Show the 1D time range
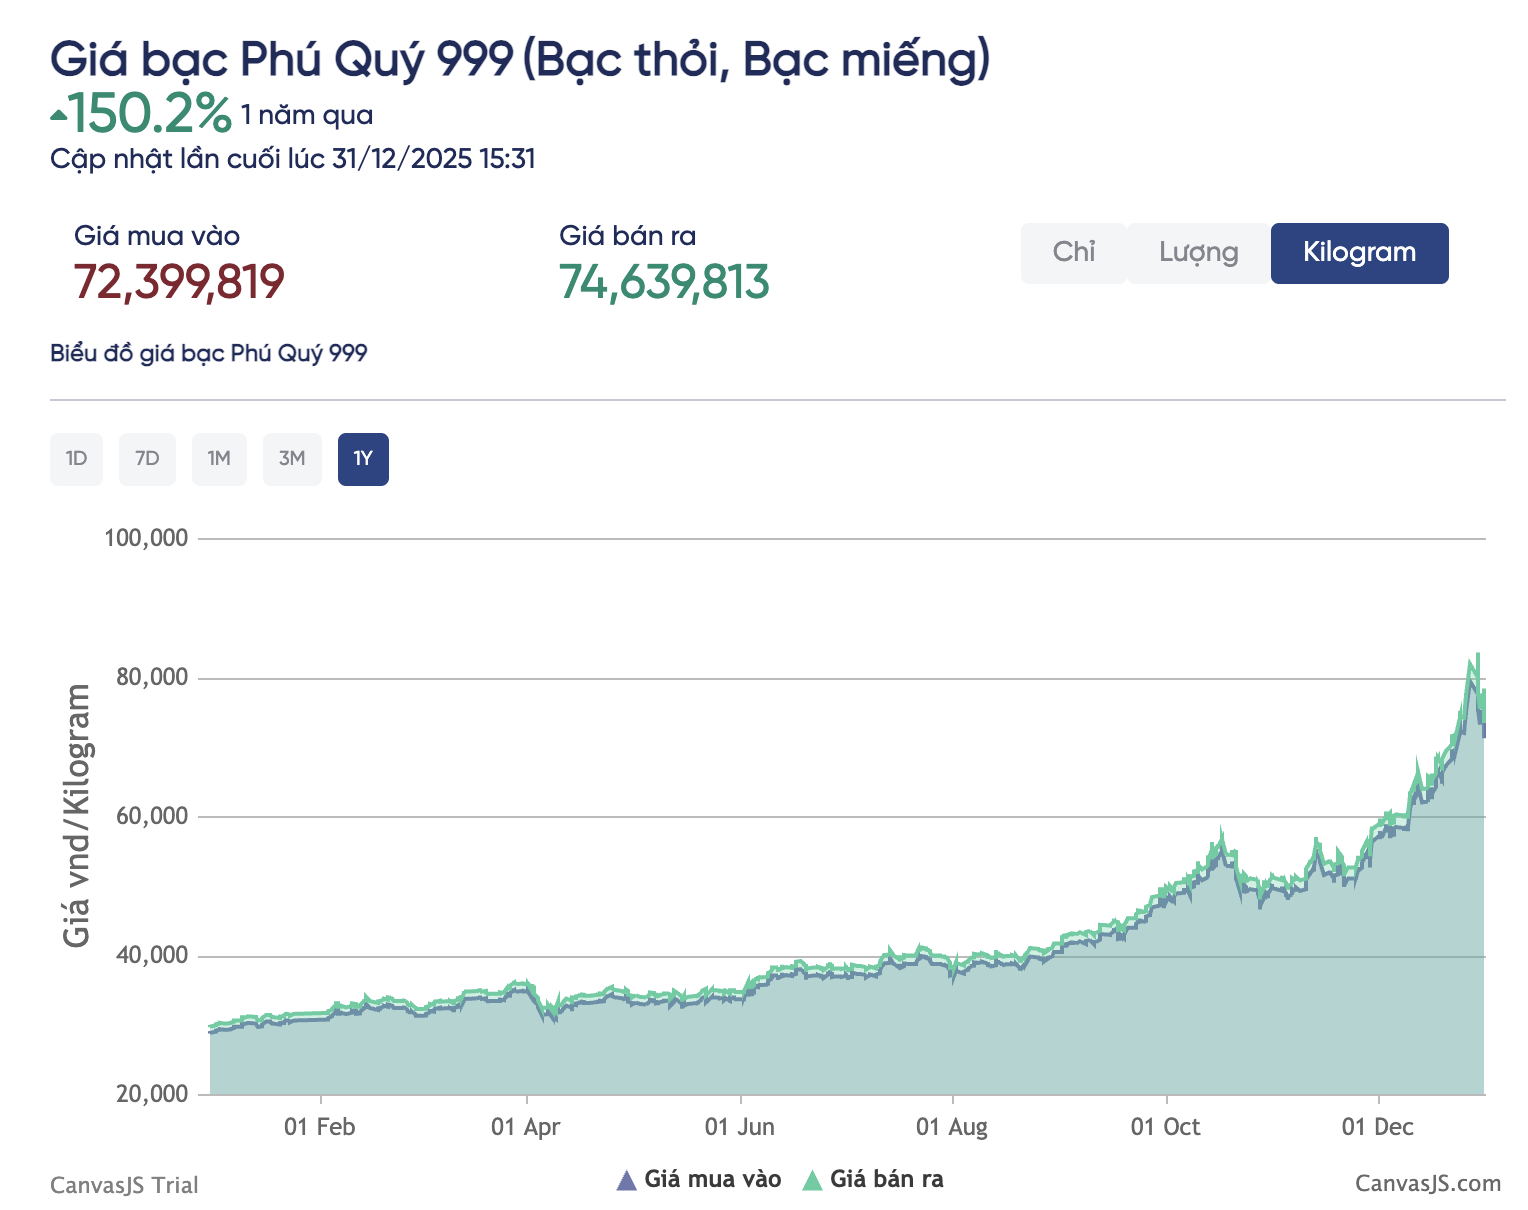Viewport: 1528px width, 1210px height. [76, 459]
